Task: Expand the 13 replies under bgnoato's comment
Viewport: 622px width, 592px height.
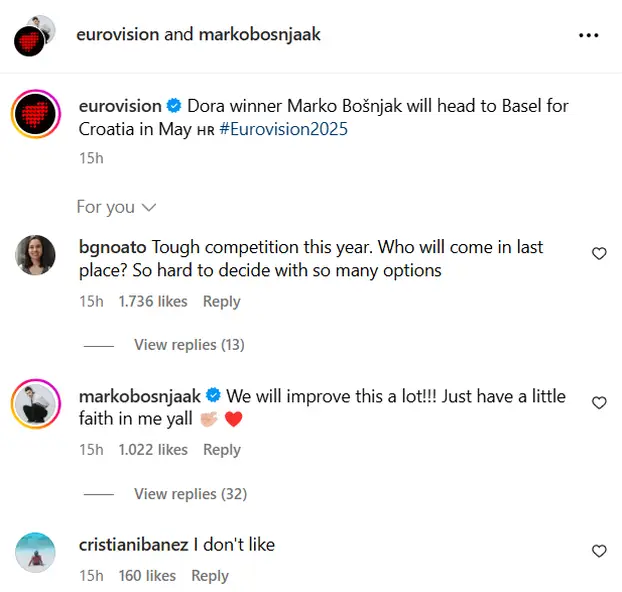Action: pyautogui.click(x=189, y=345)
